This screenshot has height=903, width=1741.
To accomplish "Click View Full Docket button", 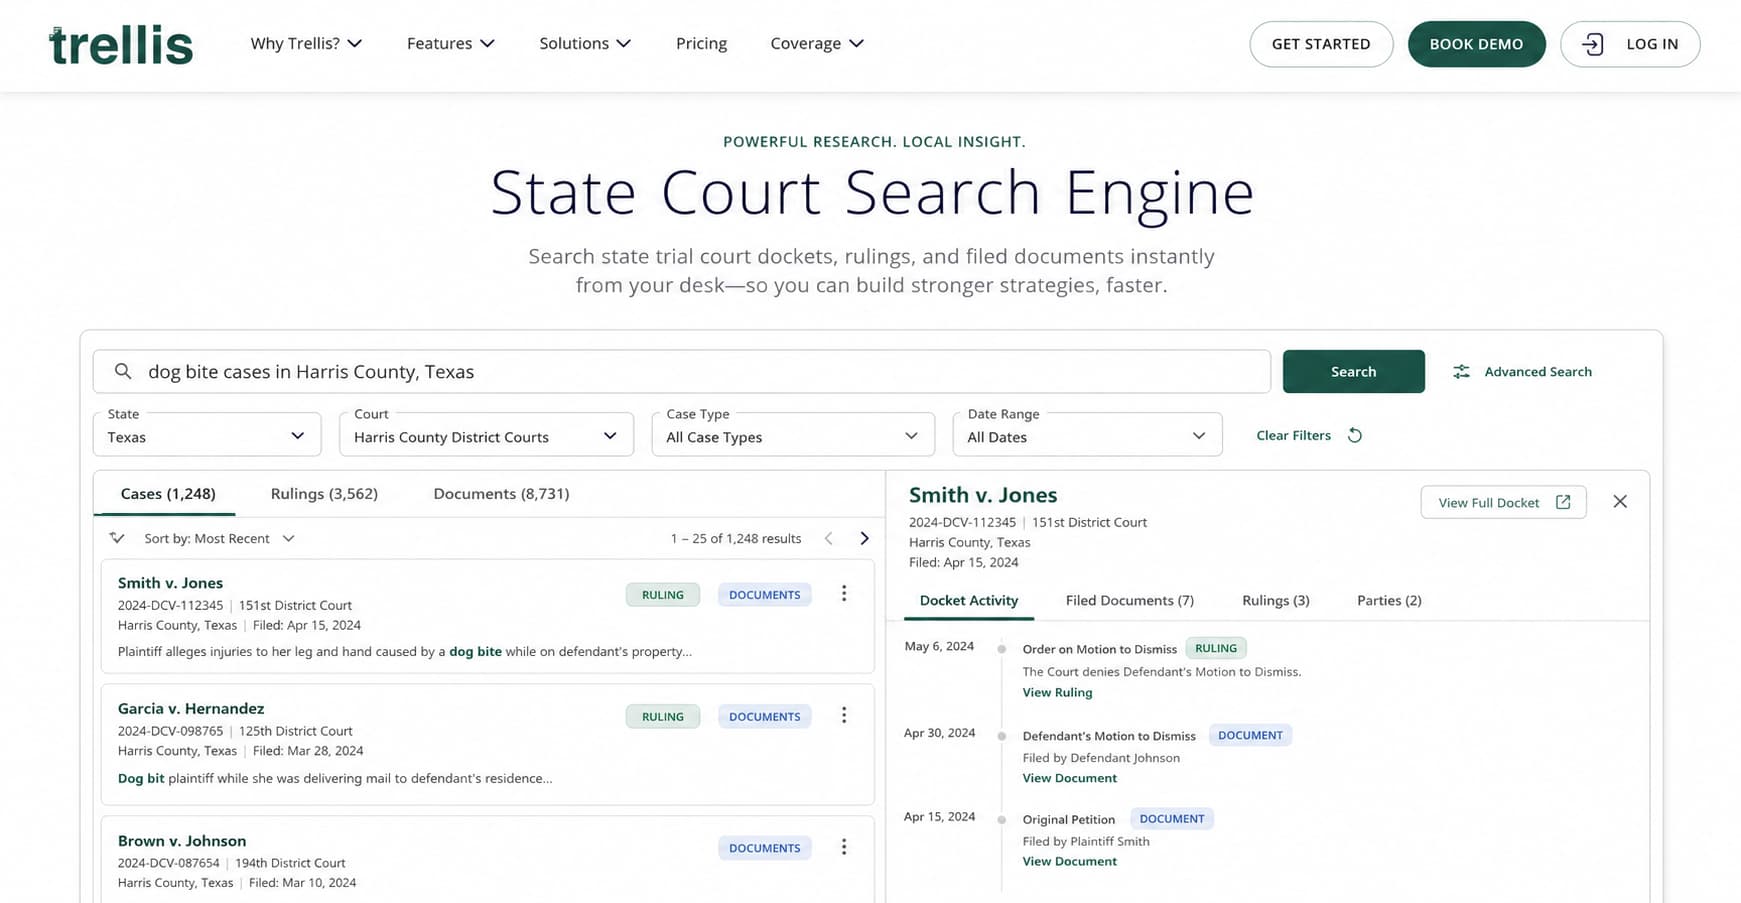I will coord(1503,502).
